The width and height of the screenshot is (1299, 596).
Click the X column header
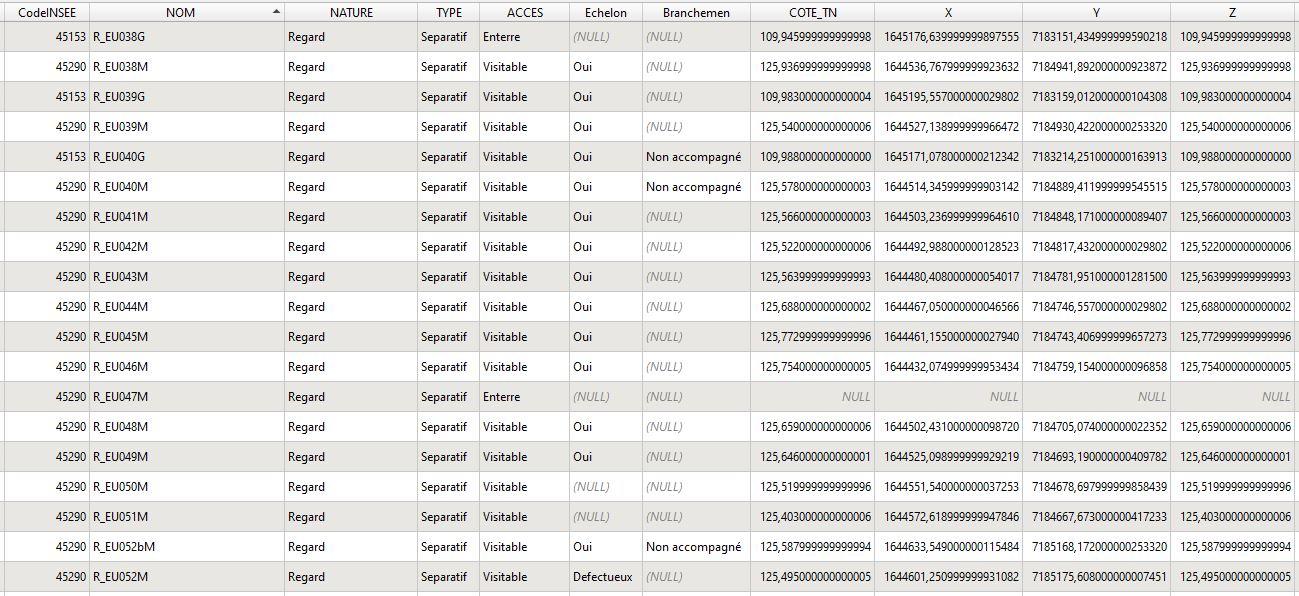949,12
